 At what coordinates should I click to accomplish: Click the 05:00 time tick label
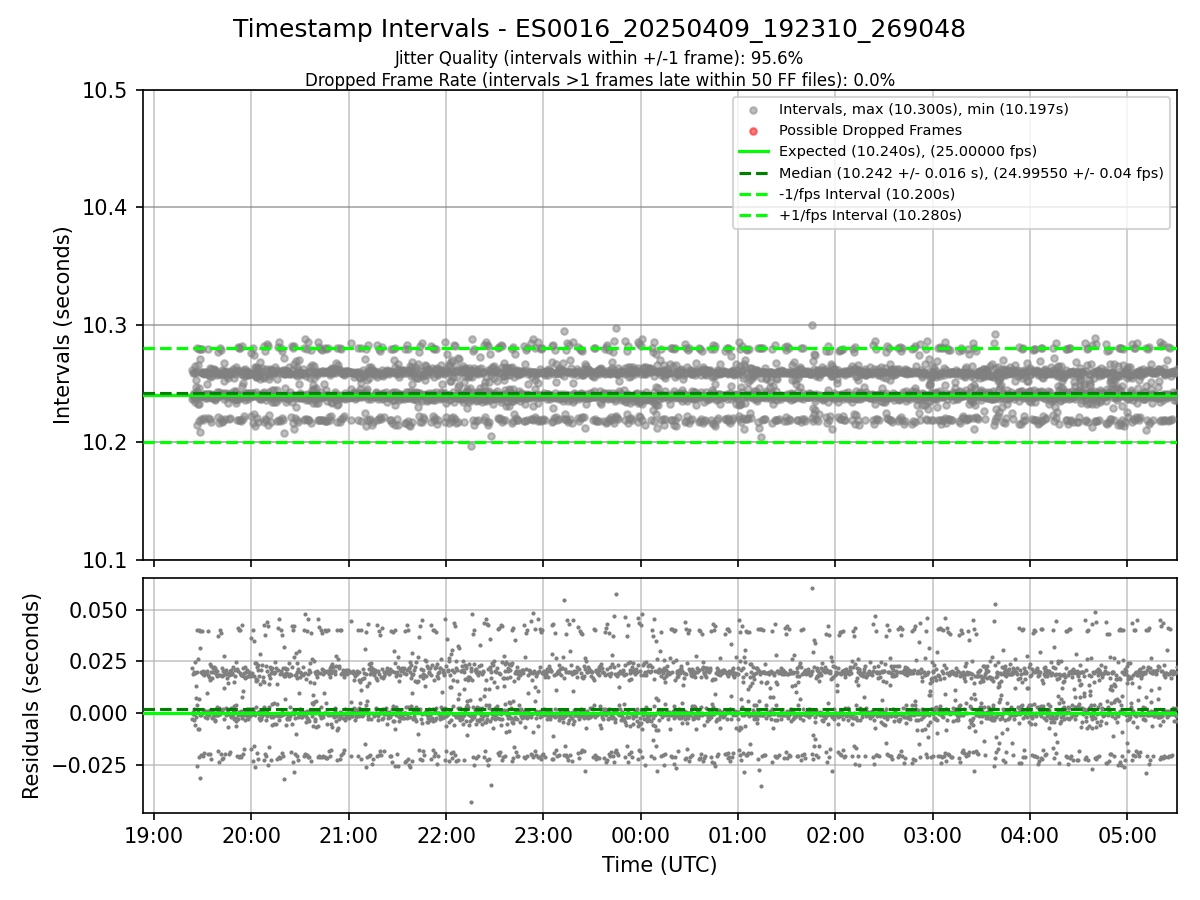[1128, 835]
